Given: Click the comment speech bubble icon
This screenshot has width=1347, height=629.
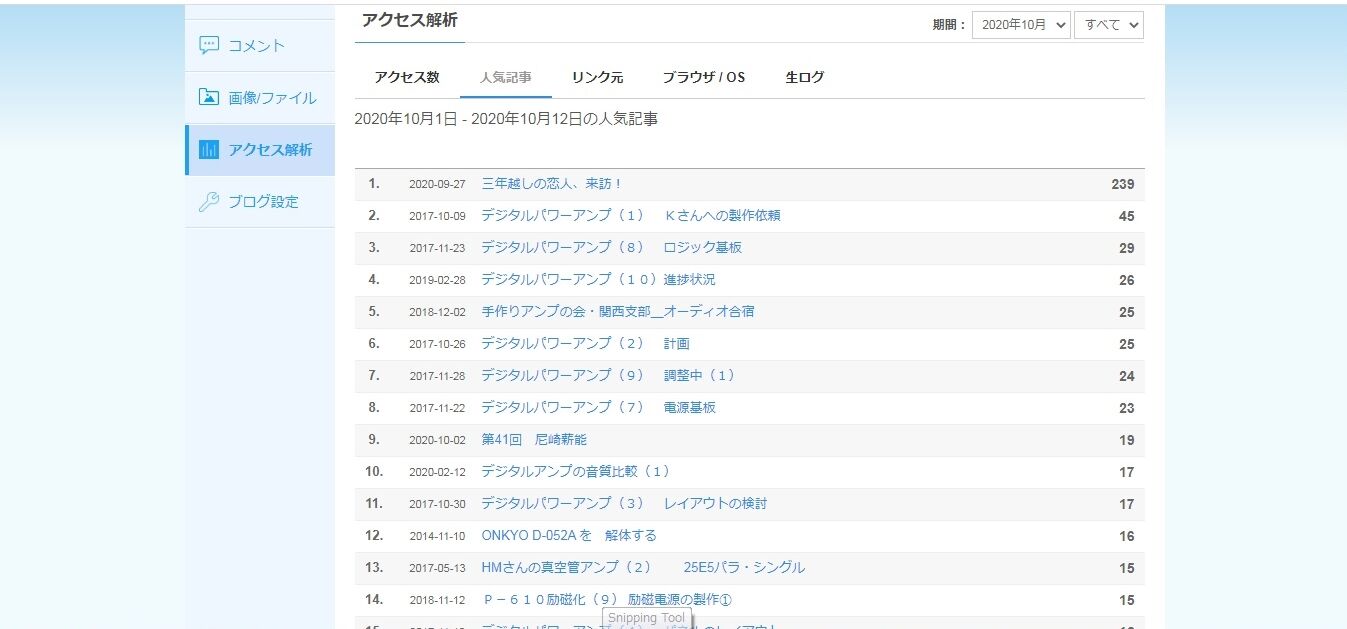Looking at the screenshot, I should pyautogui.click(x=209, y=45).
